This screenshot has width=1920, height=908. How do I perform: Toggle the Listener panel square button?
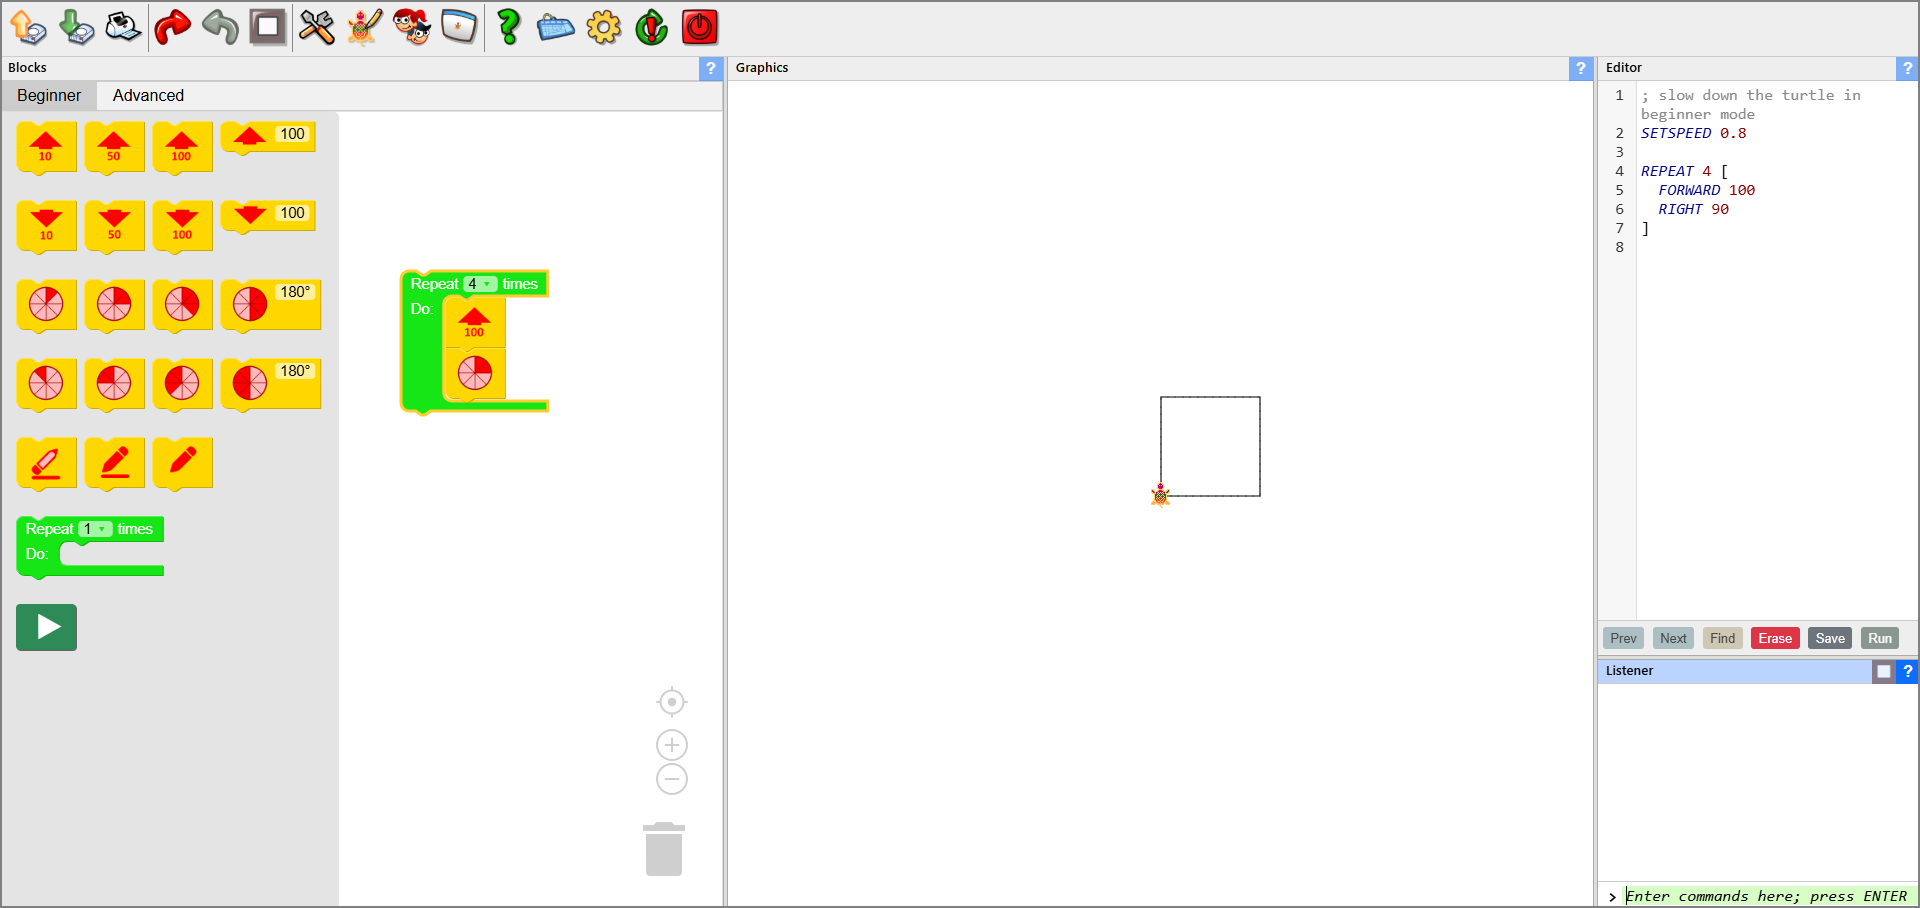coord(1883,671)
